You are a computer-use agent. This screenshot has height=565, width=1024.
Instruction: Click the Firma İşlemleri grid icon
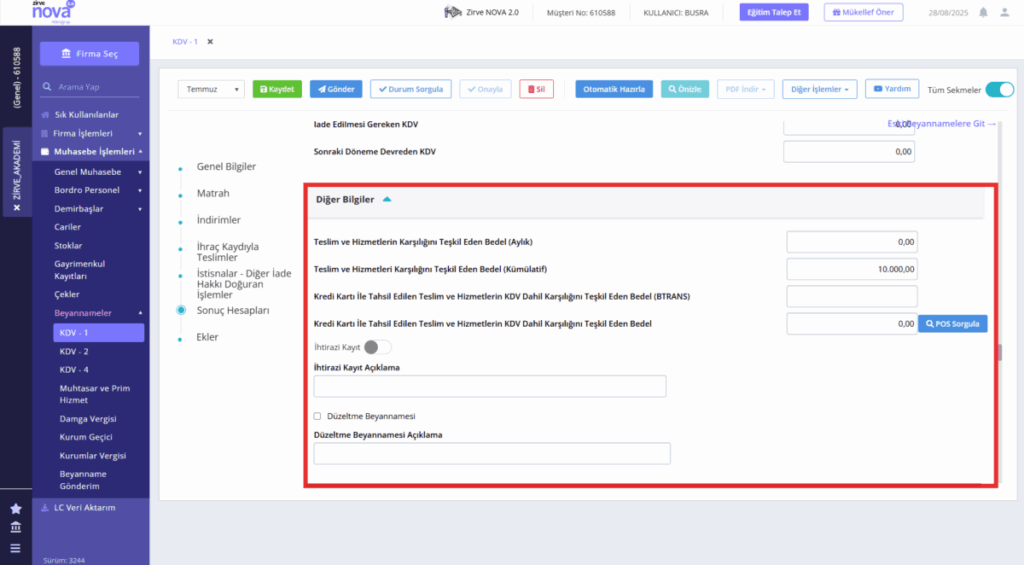pyautogui.click(x=44, y=133)
